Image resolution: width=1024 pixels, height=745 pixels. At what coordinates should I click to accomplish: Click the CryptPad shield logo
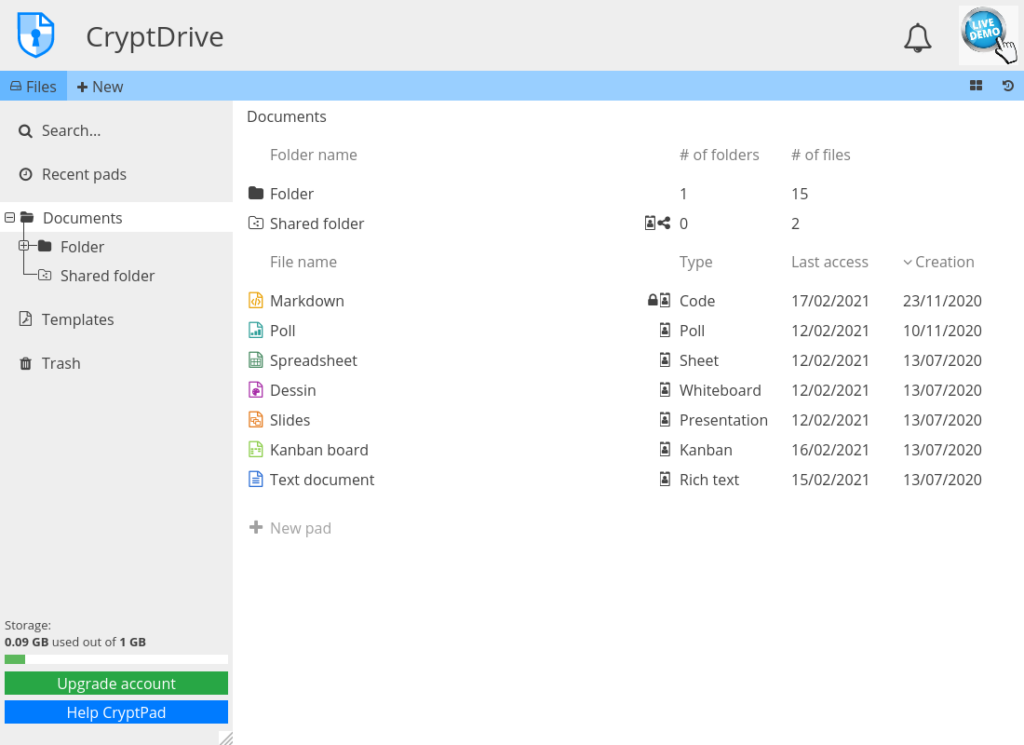(36, 35)
